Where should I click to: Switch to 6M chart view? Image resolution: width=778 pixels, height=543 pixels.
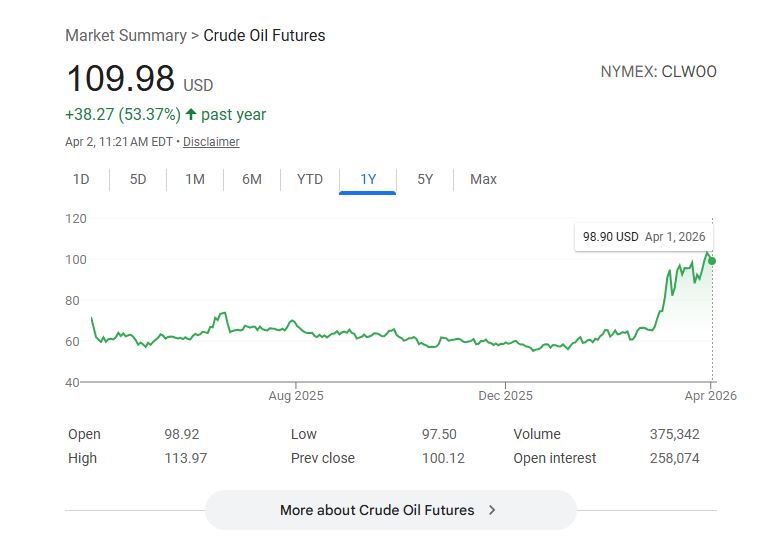click(252, 179)
